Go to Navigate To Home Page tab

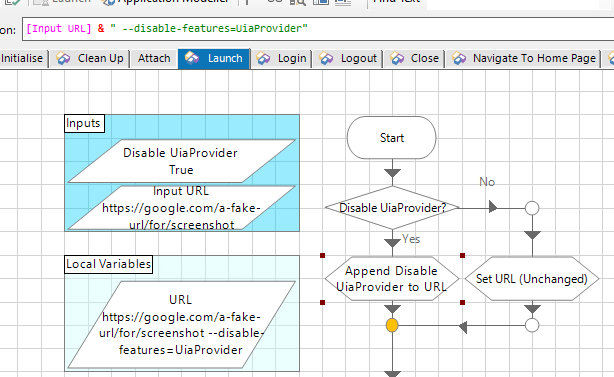pyautogui.click(x=524, y=58)
